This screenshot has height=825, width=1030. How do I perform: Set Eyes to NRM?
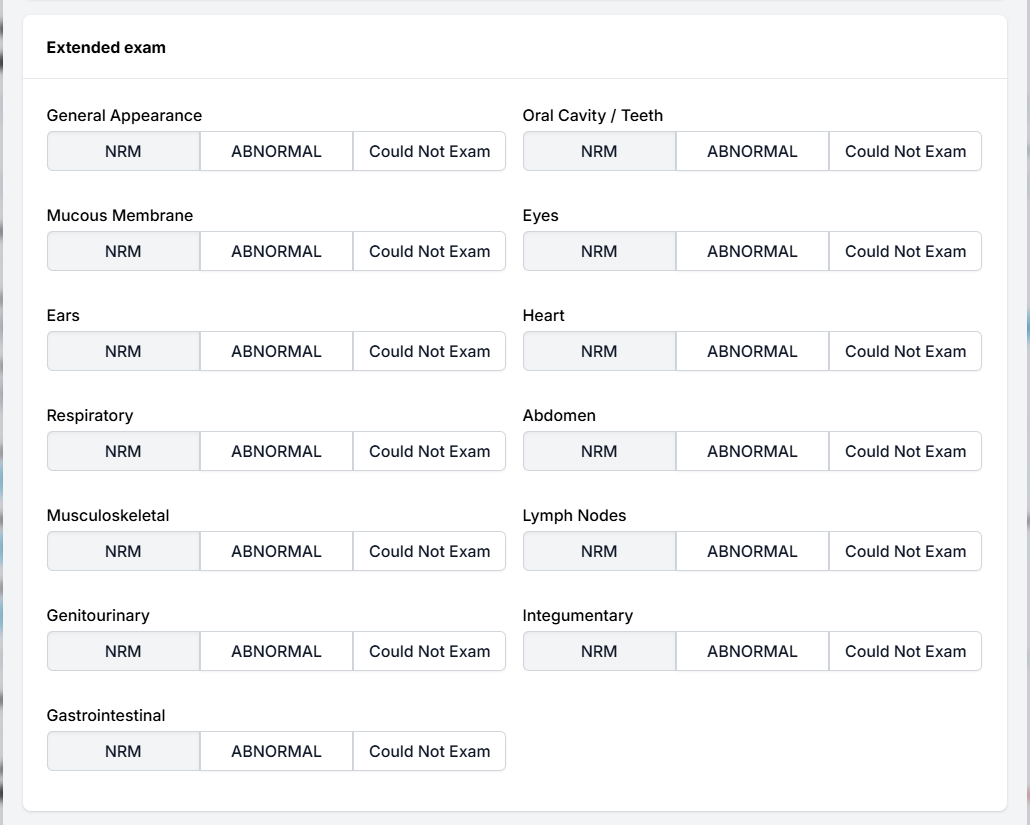pyautogui.click(x=599, y=251)
